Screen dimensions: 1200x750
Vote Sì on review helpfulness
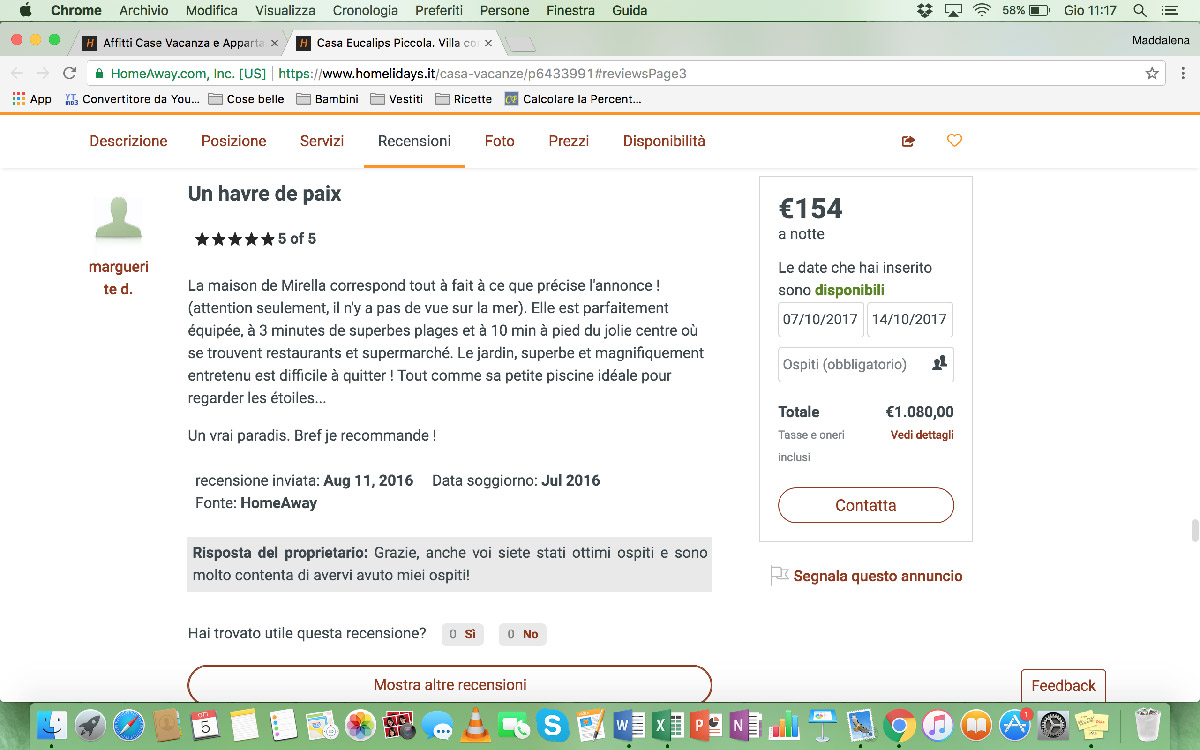(462, 634)
